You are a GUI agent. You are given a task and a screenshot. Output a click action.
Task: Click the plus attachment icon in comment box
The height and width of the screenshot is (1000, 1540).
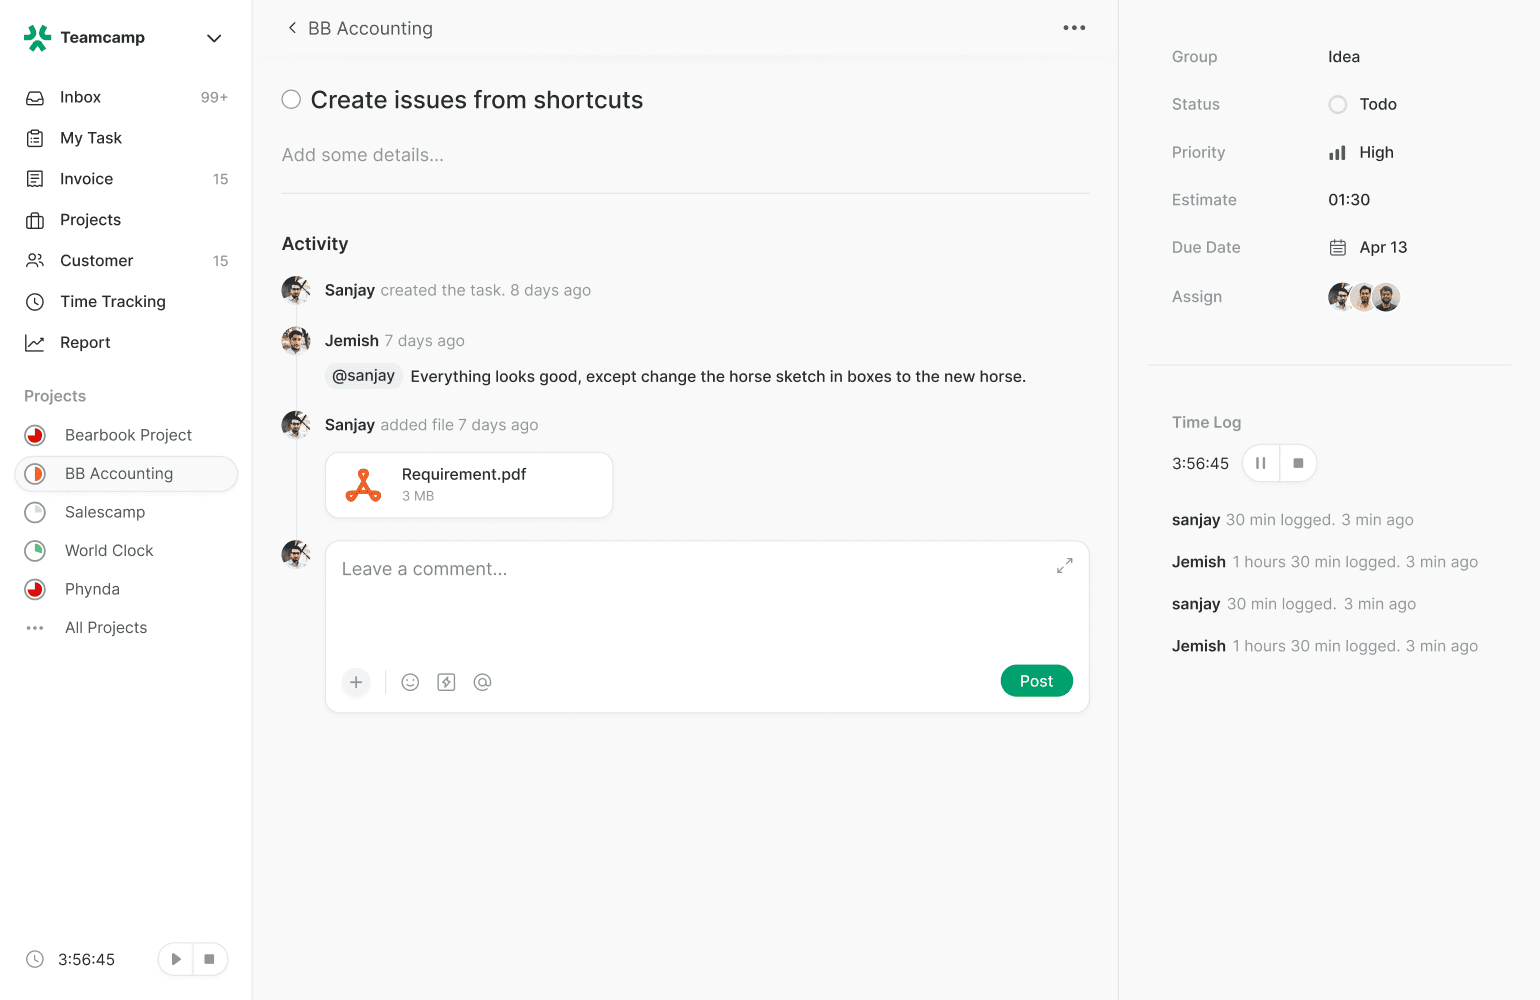(356, 682)
